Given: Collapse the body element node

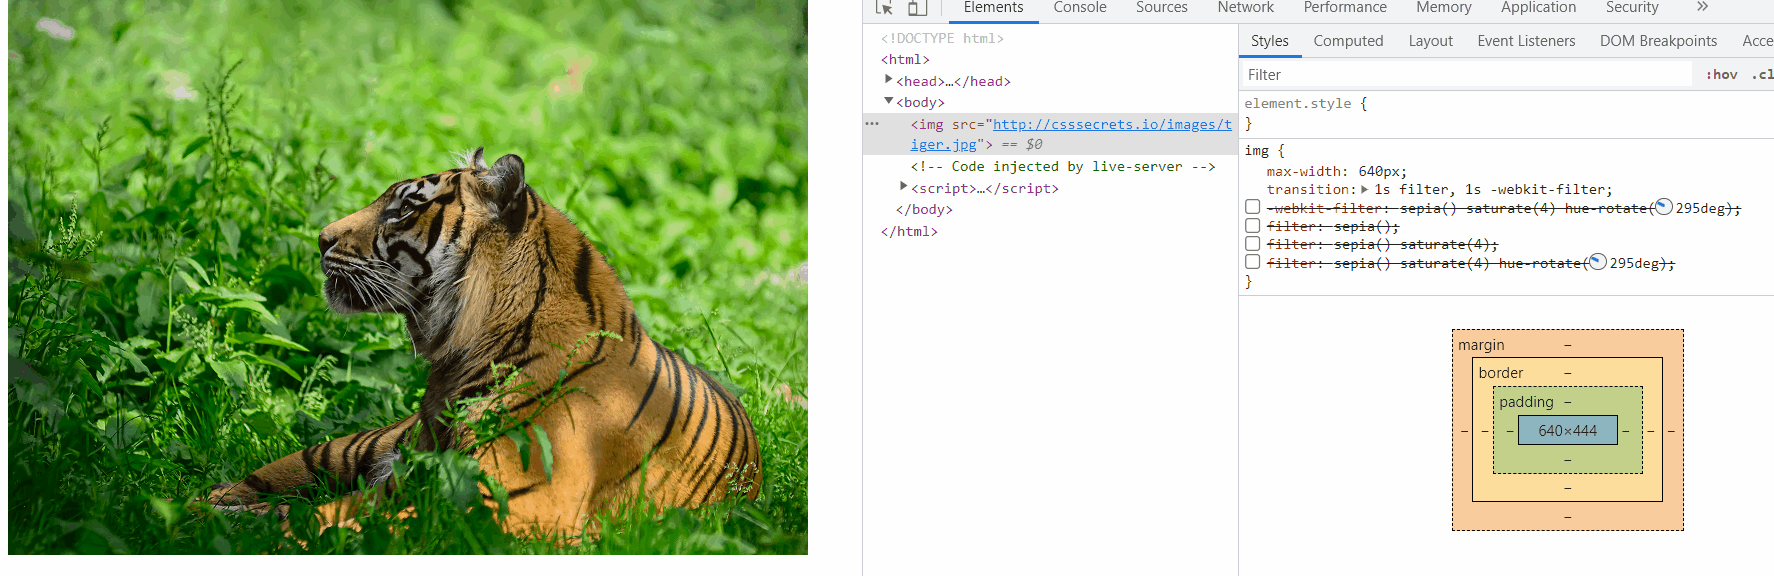Looking at the screenshot, I should [x=888, y=101].
